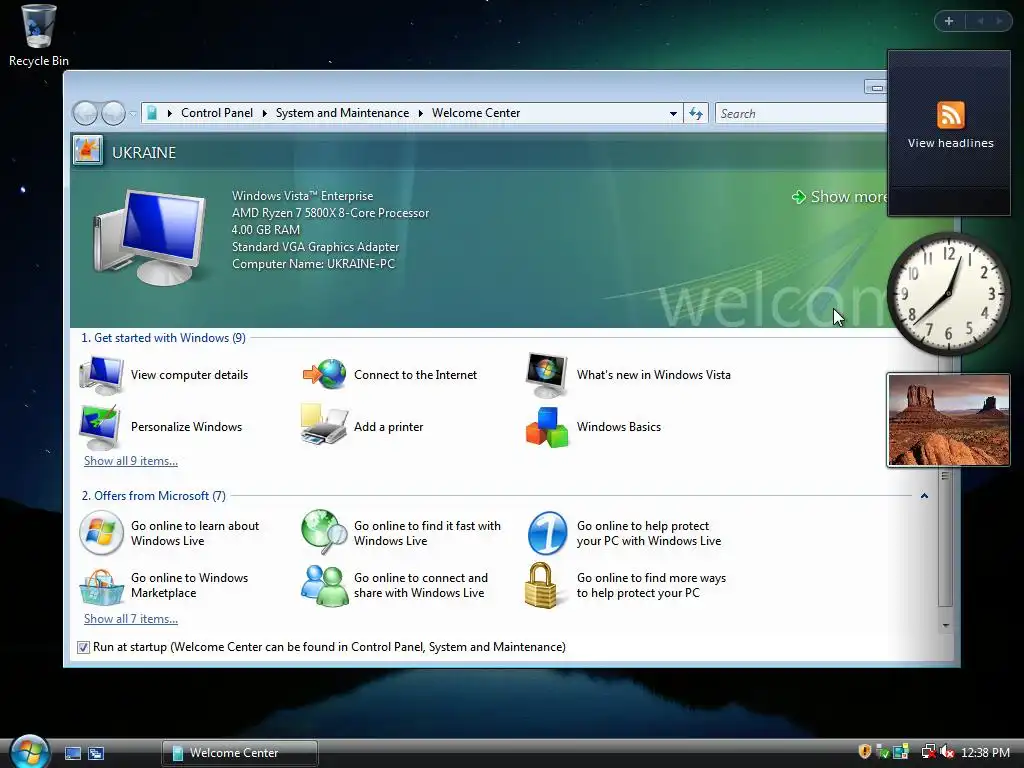Select Go online to connect and share
This screenshot has height=768, width=1024.
(x=394, y=586)
